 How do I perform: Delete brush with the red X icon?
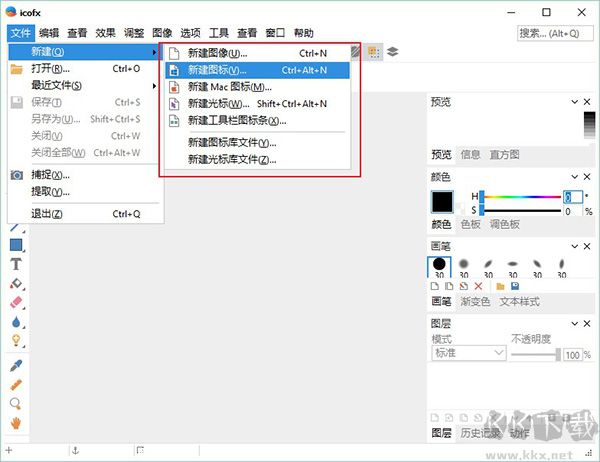point(478,286)
